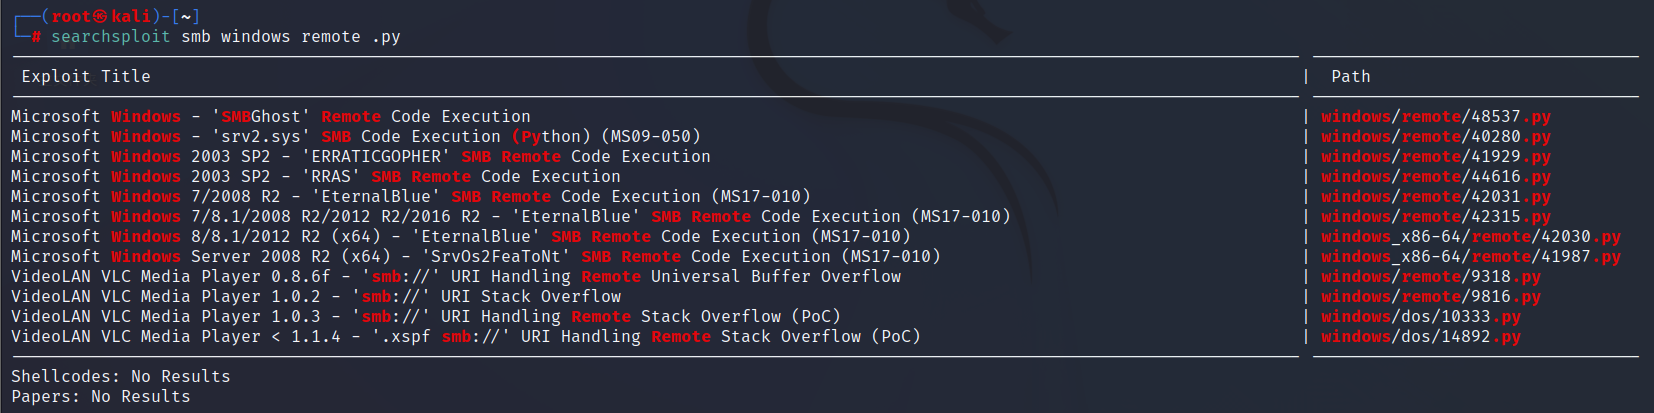The image size is (1654, 413).
Task: Click the windows/remote/42315.py path
Action: click(1435, 217)
